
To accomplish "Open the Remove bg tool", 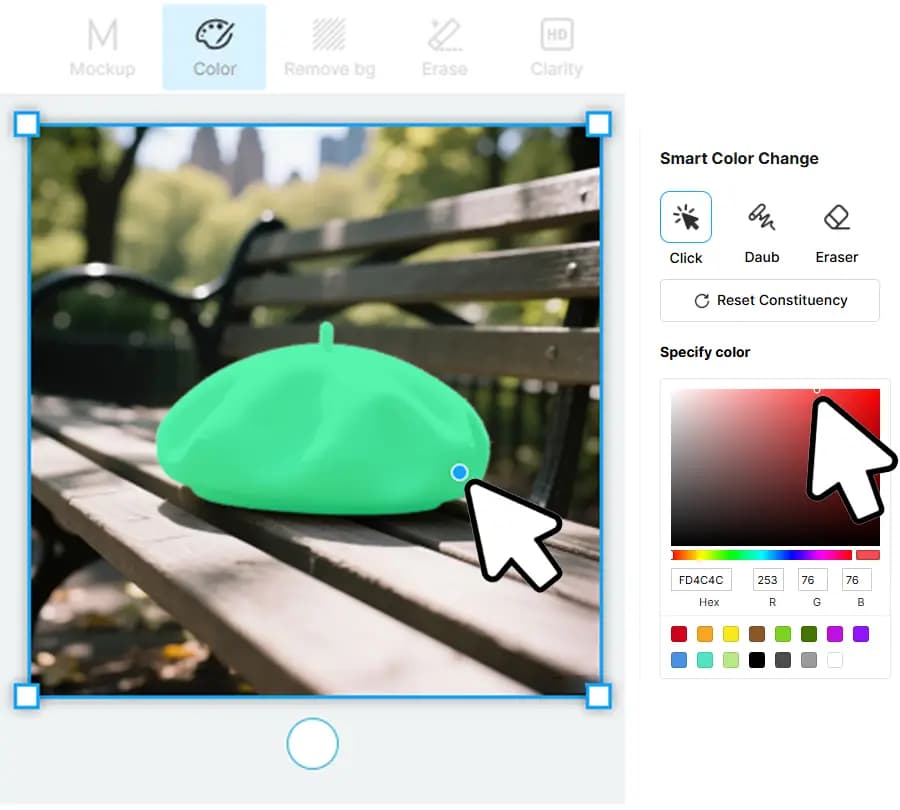I will (x=329, y=47).
